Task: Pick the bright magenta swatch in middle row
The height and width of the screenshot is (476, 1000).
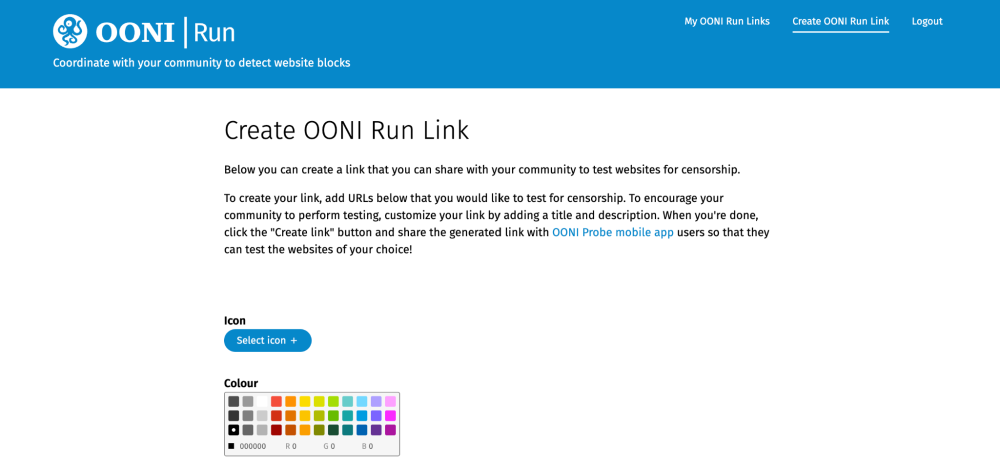Action: 390,416
